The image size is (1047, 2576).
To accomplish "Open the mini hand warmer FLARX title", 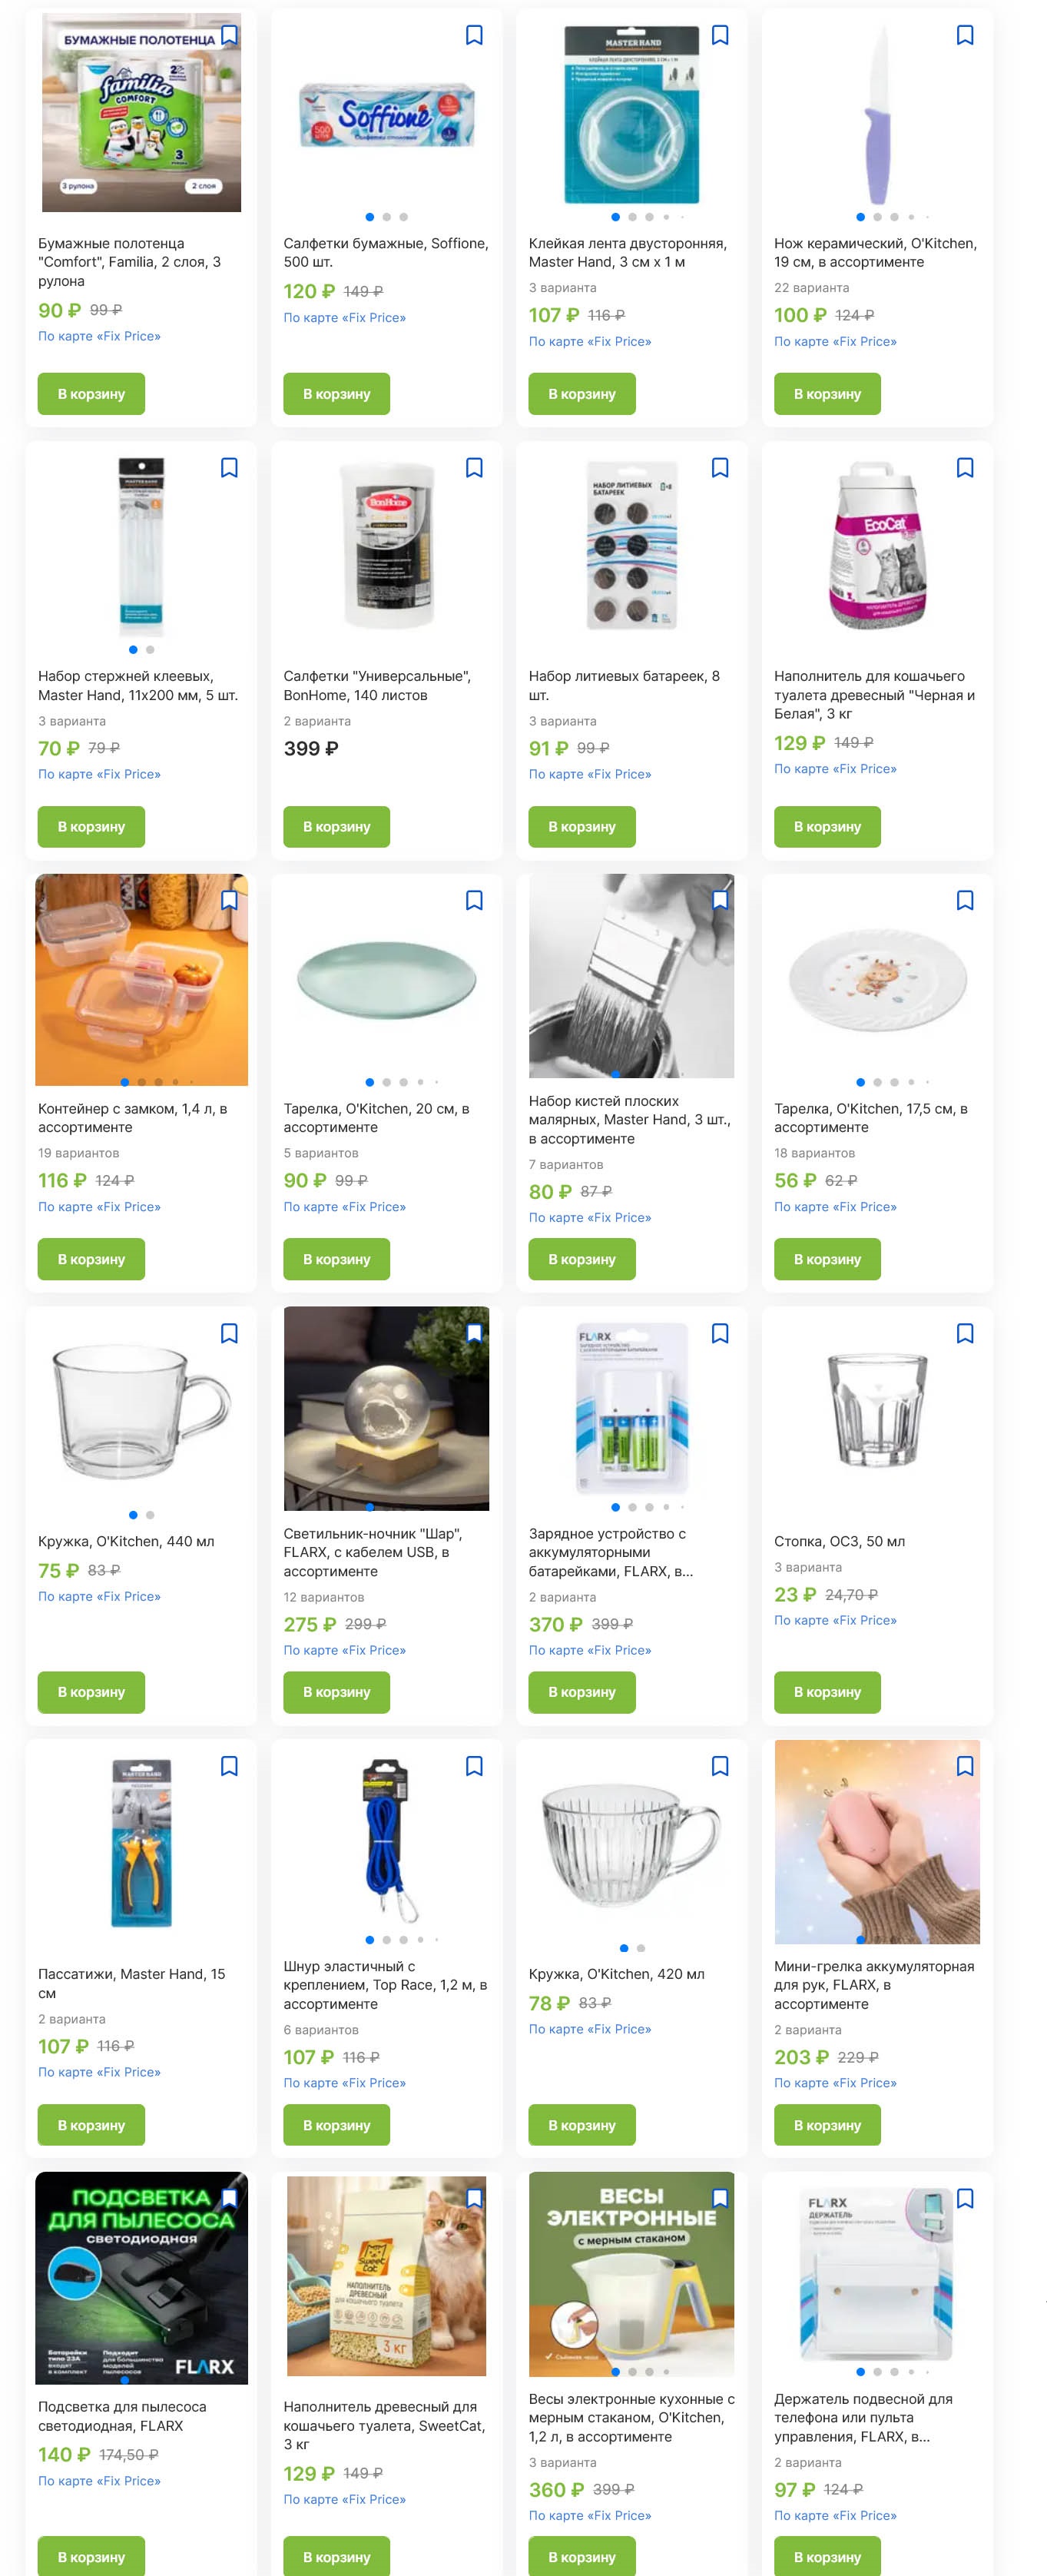I will coord(873,1985).
